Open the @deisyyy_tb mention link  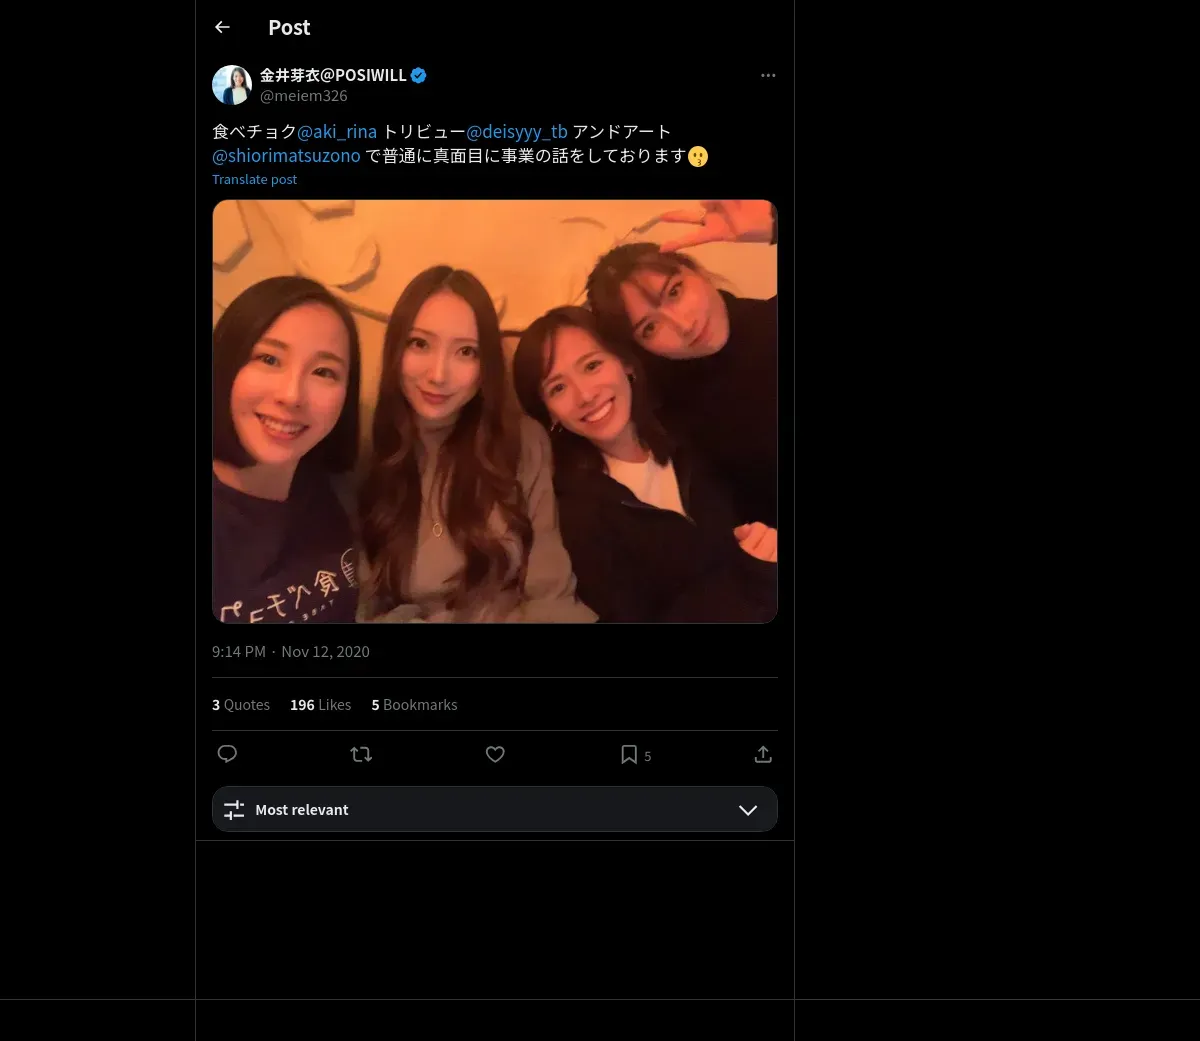pos(517,132)
